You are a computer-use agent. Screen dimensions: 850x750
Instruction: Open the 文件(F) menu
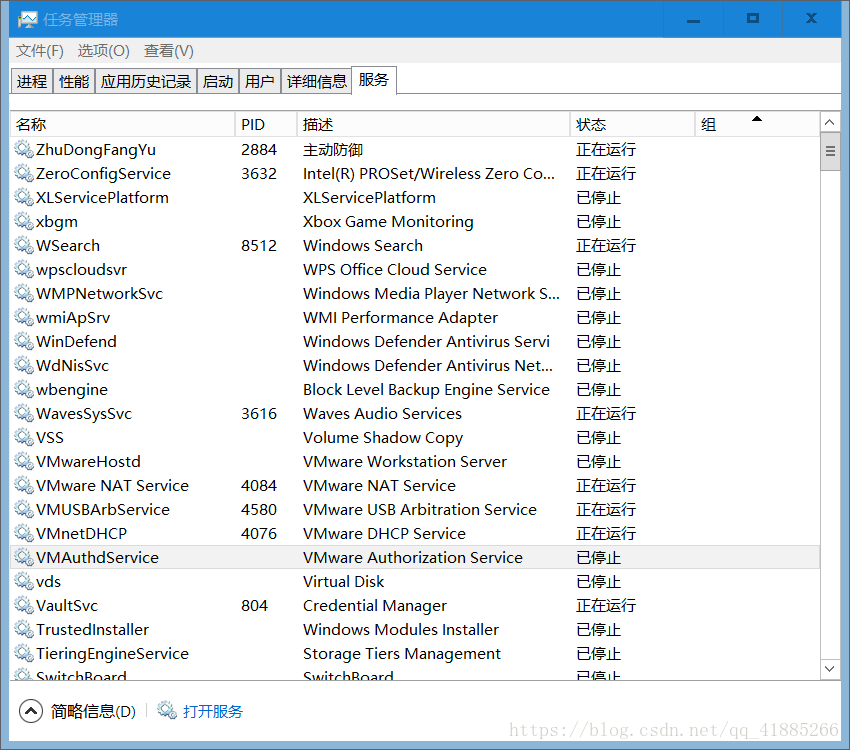click(x=40, y=50)
